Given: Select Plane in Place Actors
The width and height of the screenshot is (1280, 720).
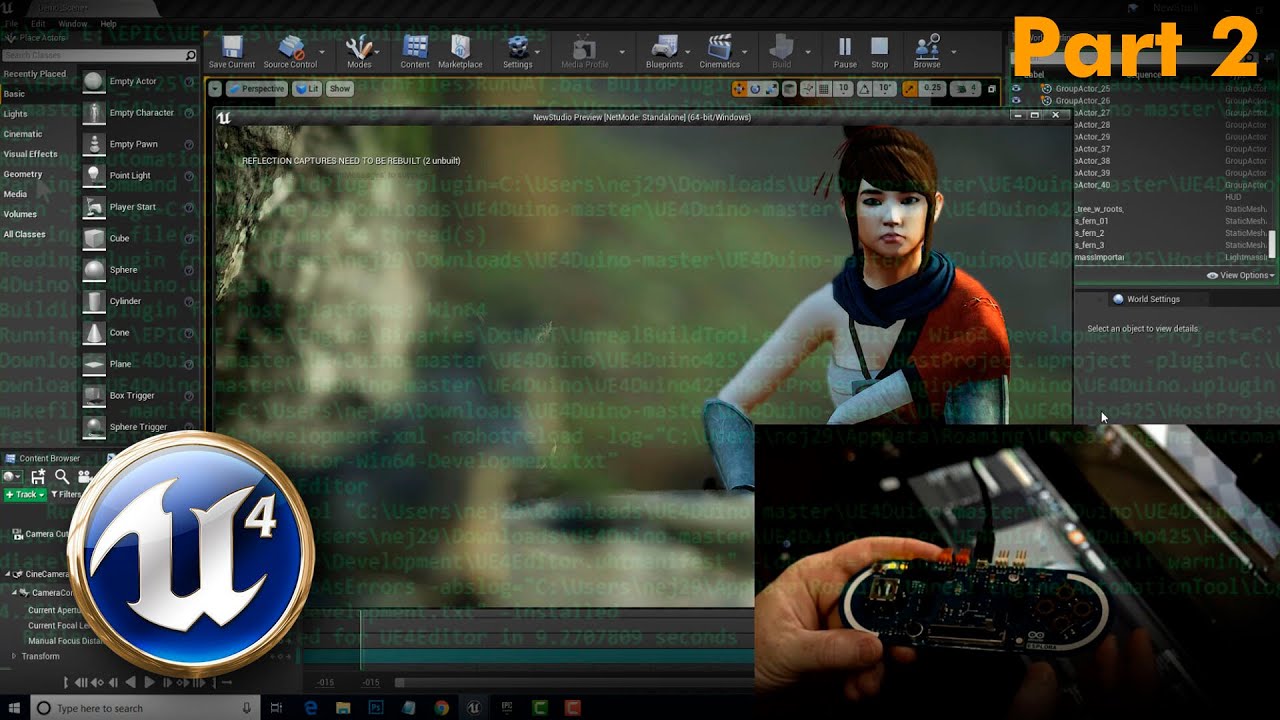Looking at the screenshot, I should [138, 364].
